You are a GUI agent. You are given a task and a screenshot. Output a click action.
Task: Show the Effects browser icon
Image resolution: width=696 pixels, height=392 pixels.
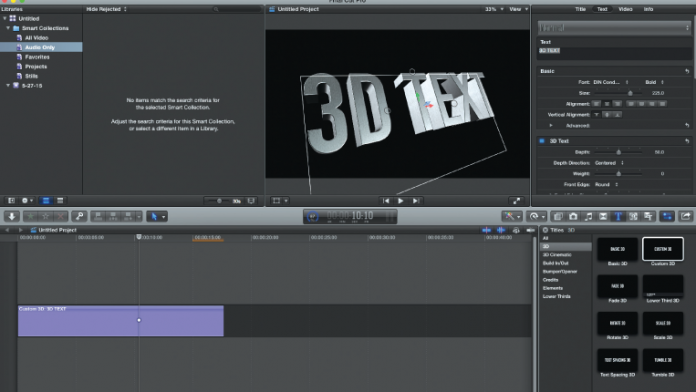coord(558,216)
